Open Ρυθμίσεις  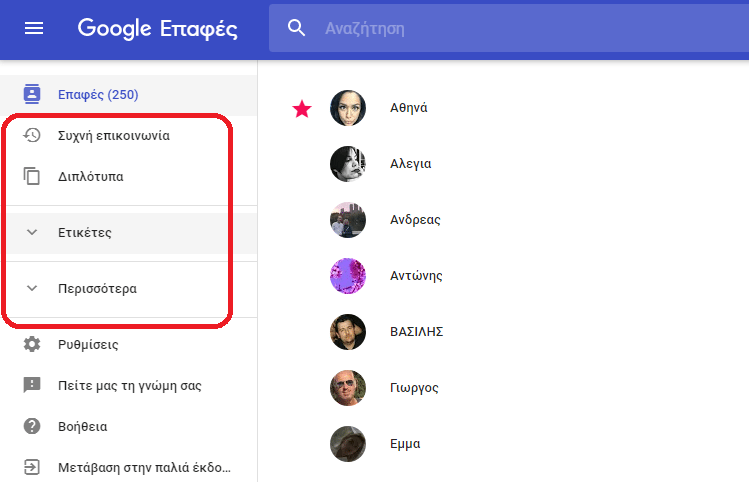click(x=88, y=344)
